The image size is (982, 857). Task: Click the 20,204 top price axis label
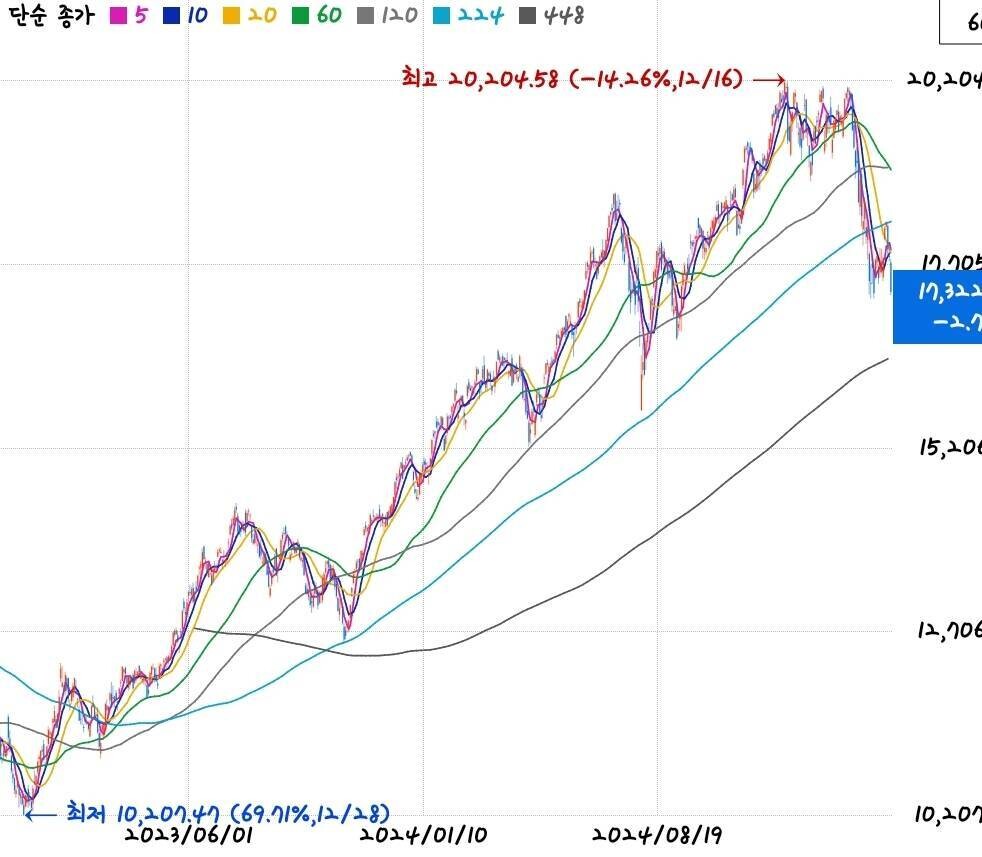point(943,82)
